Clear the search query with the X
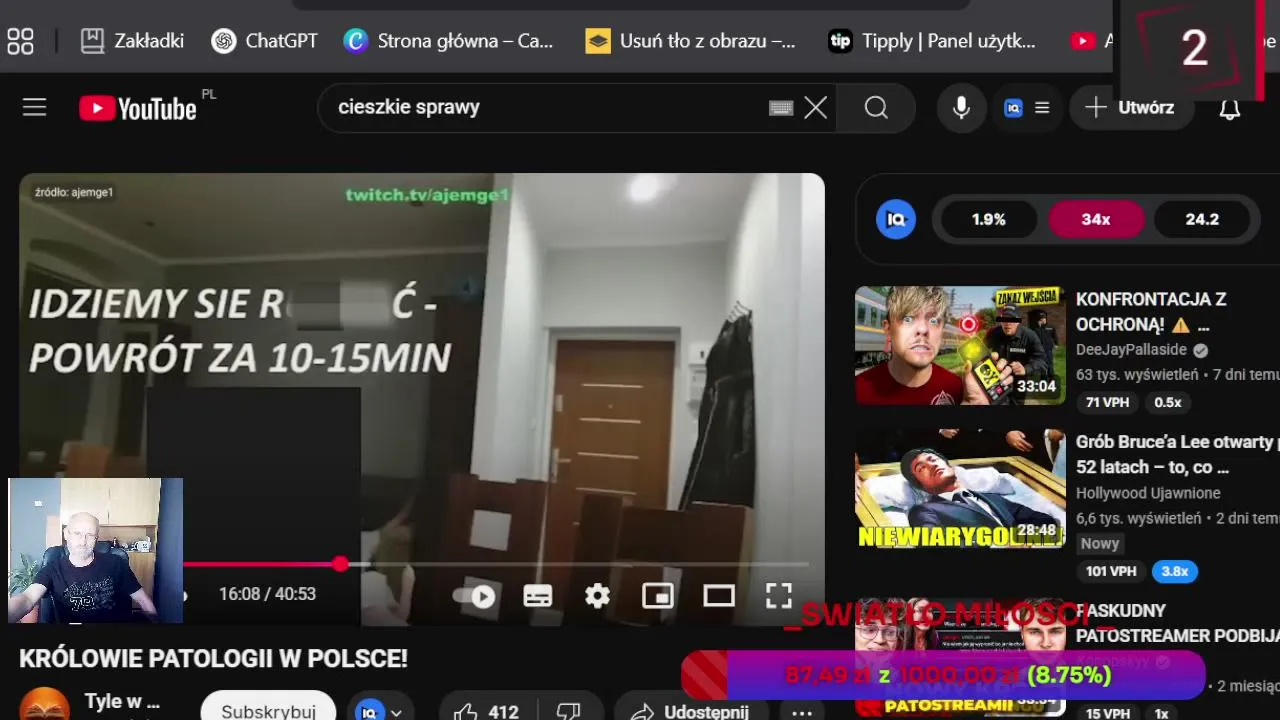Image resolution: width=1280 pixels, height=720 pixels. pyautogui.click(x=816, y=108)
